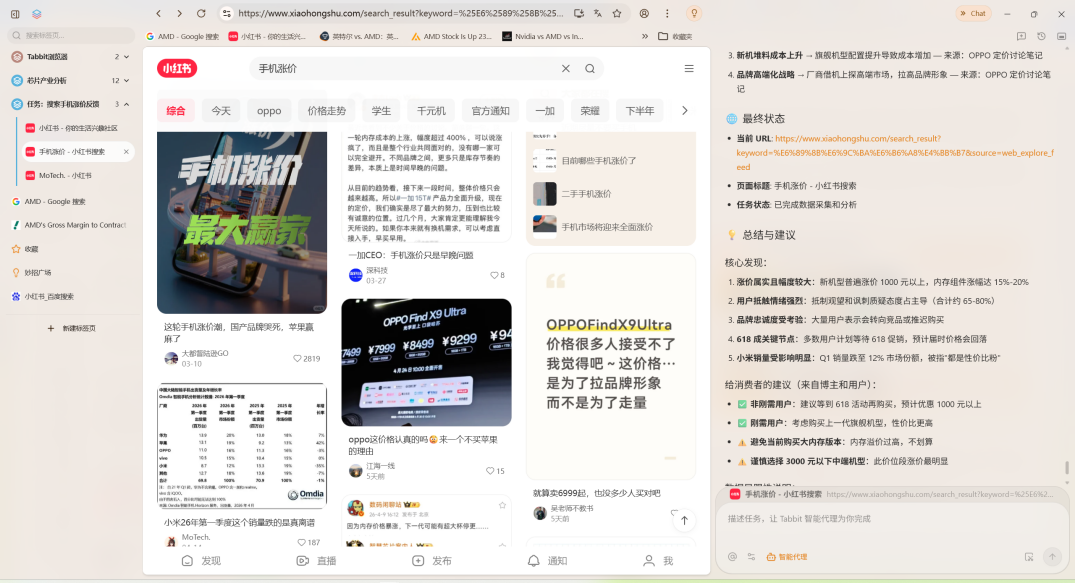Reload the current page
This screenshot has width=1075, height=583.
201,14
